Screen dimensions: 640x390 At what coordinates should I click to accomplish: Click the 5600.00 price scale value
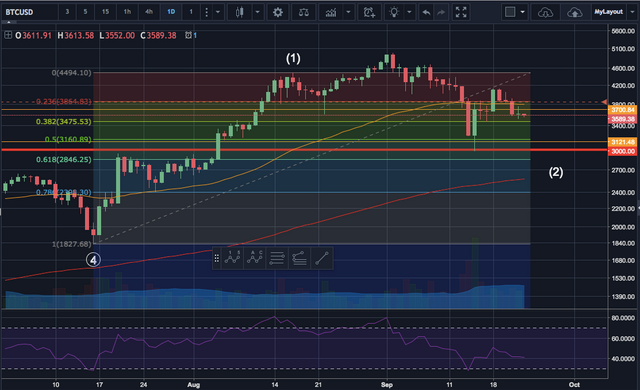623,31
